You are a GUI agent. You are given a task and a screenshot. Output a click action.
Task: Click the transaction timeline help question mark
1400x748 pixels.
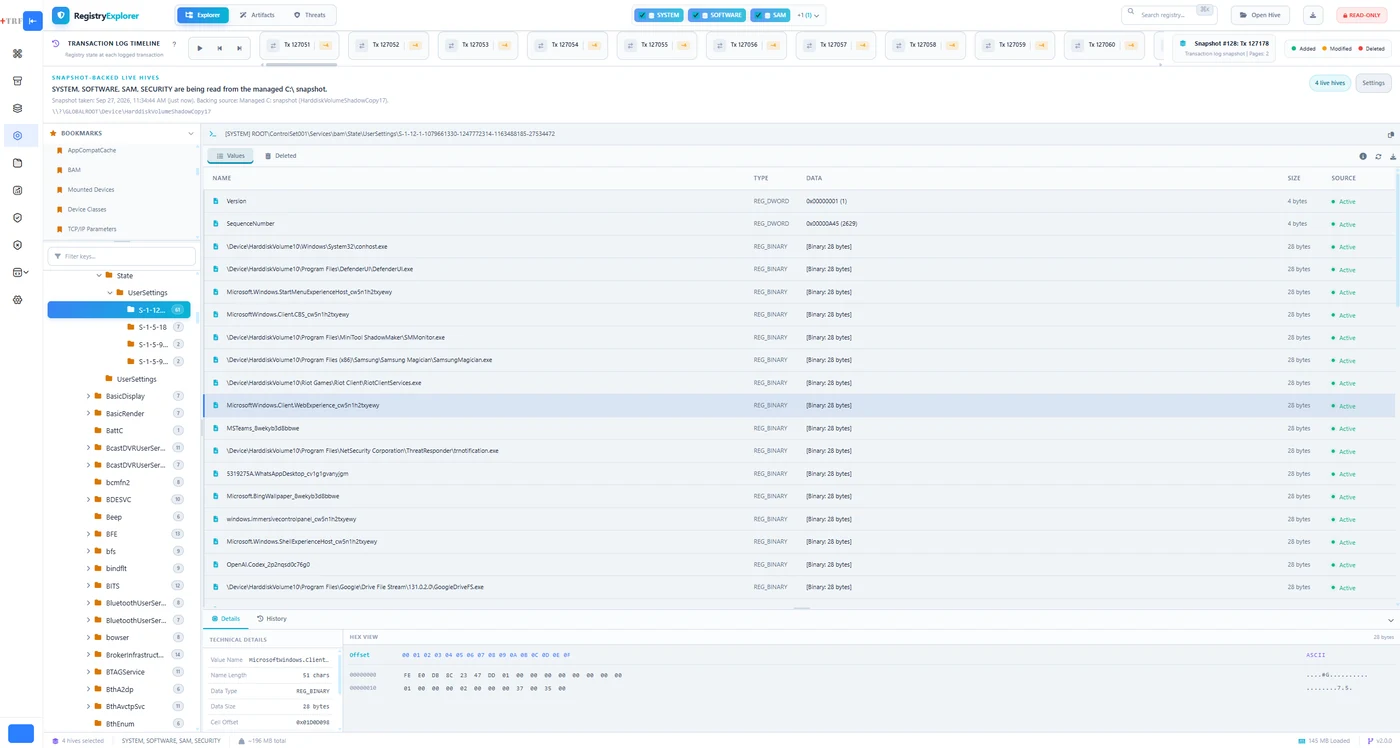174,44
